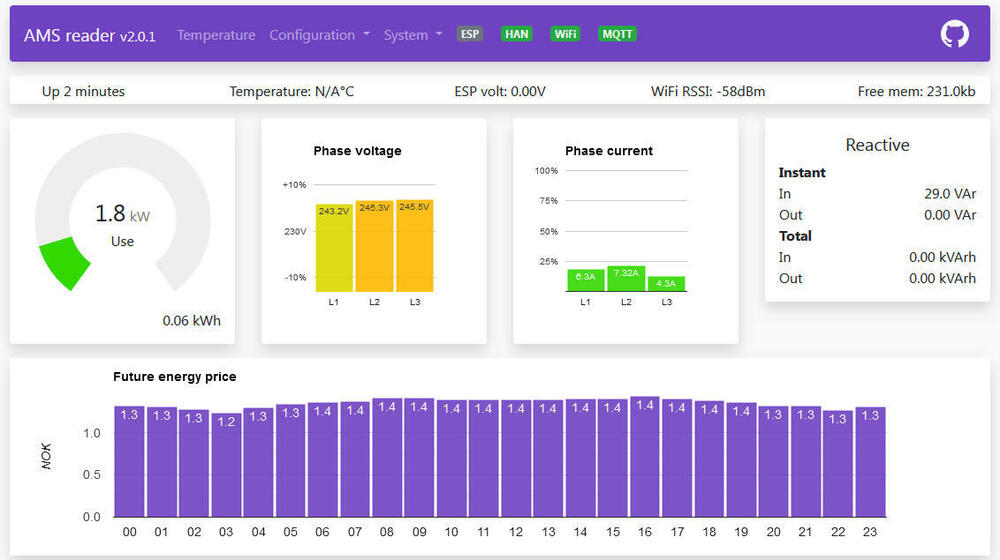Screen dimensions: 1000x560
Task: Open the Configuration dropdown menu
Action: pyautogui.click(x=319, y=35)
